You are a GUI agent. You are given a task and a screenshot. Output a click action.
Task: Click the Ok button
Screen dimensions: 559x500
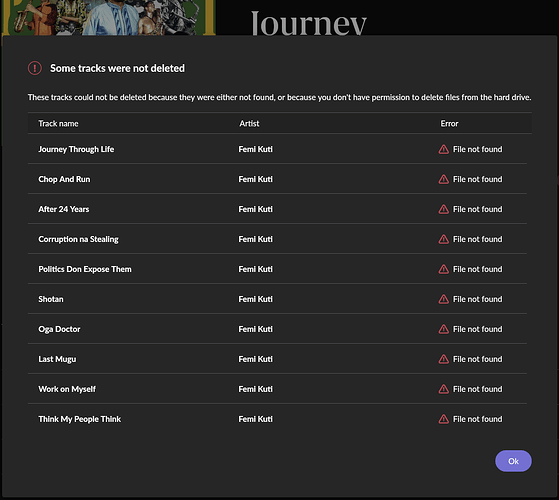coord(513,461)
